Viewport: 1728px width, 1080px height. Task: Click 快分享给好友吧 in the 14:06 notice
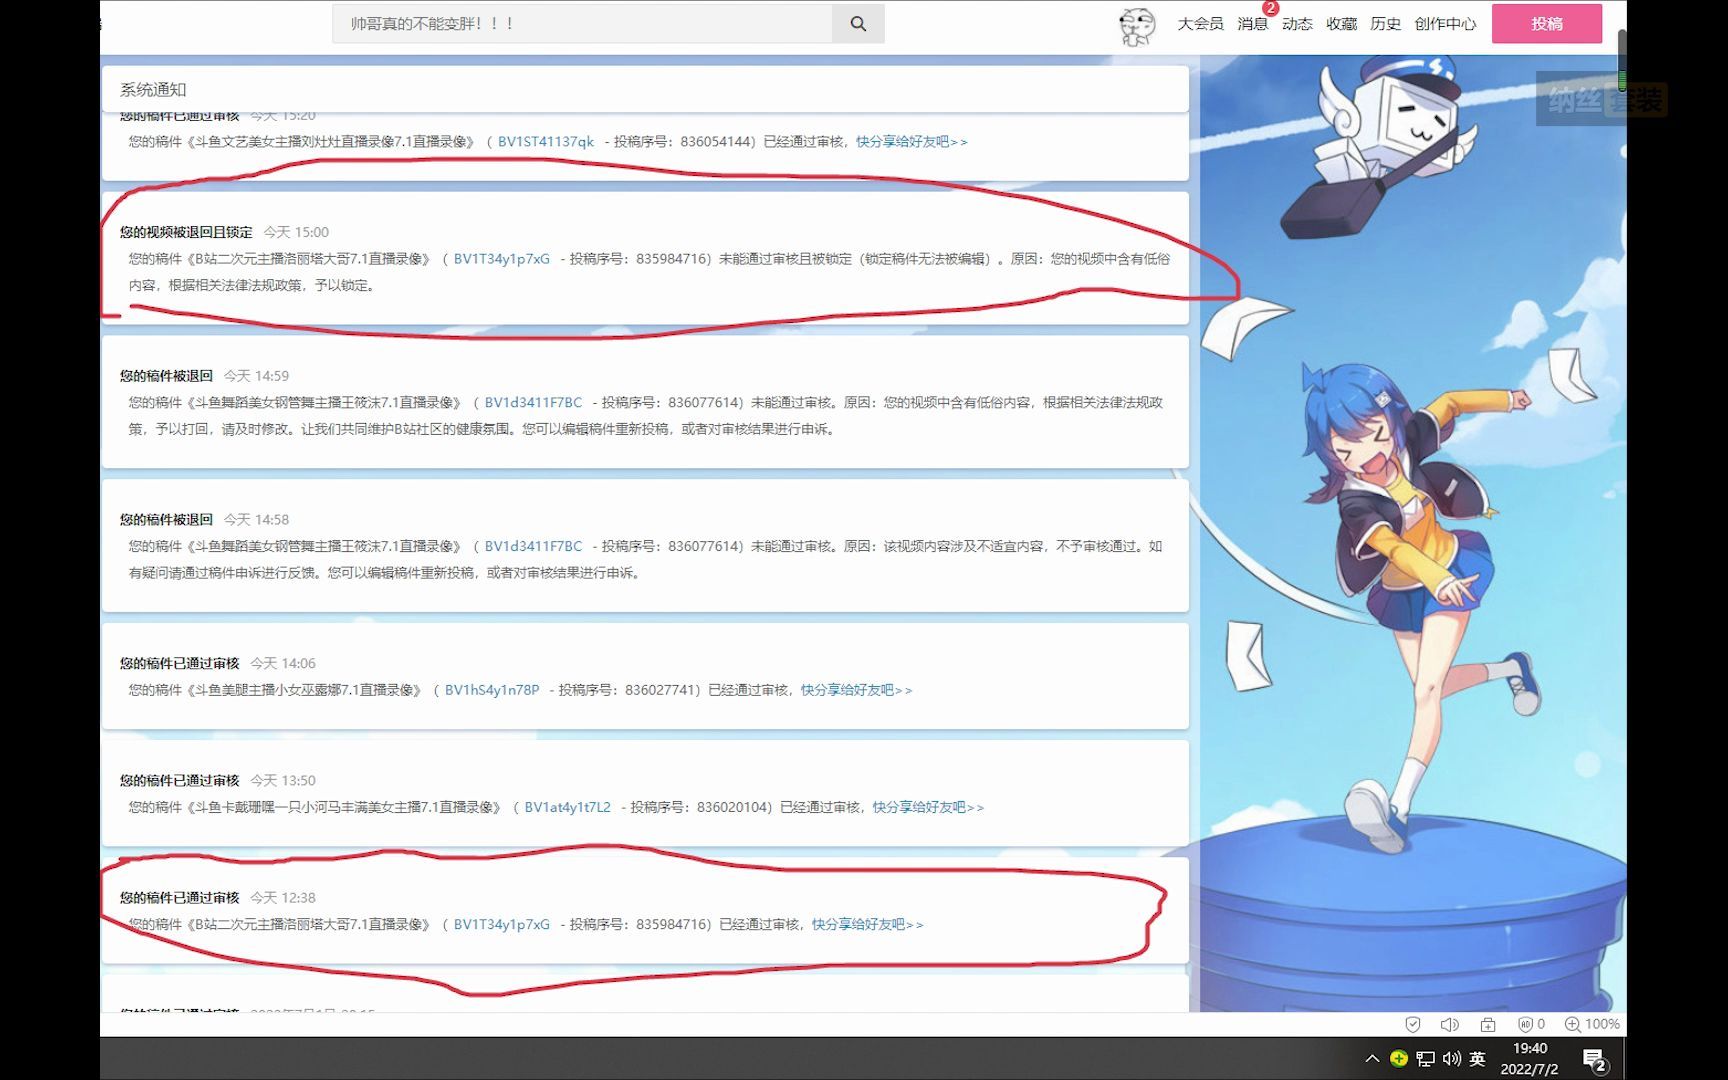[856, 690]
